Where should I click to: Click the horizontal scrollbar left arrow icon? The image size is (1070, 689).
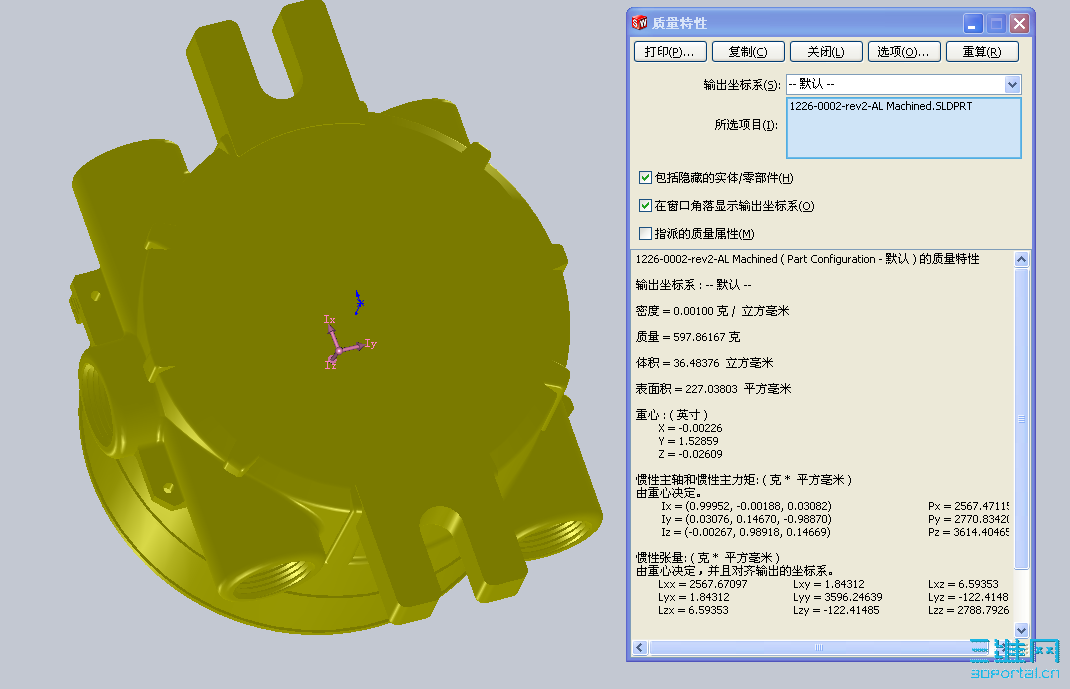coord(638,648)
